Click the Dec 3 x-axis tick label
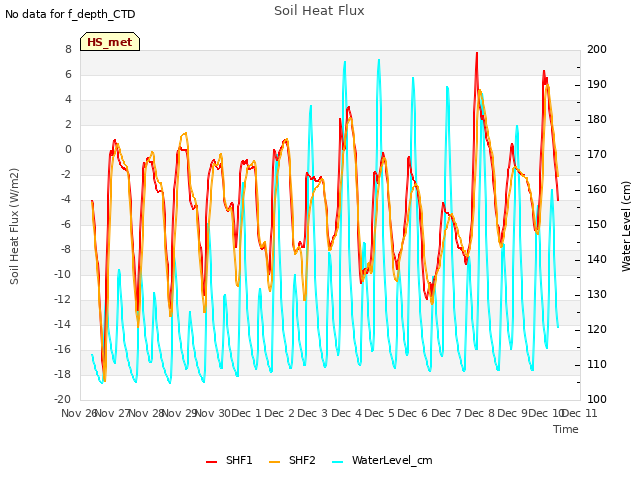The height and width of the screenshot is (480, 640). tap(313, 413)
